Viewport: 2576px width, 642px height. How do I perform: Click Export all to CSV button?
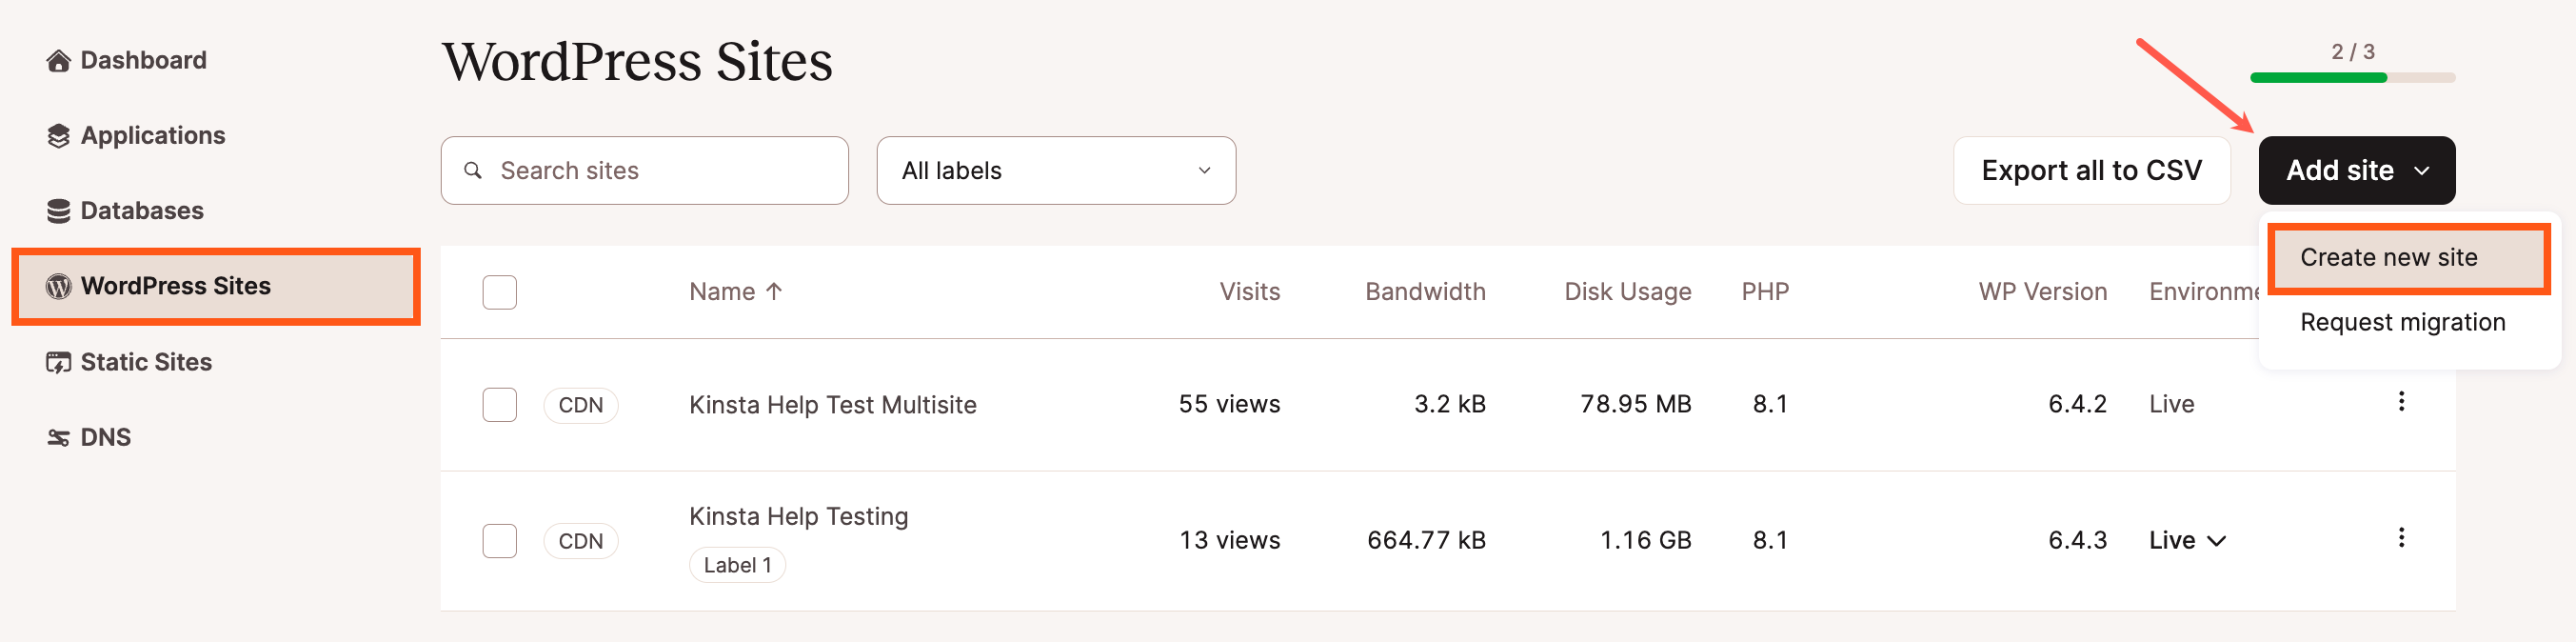[x=2091, y=171]
